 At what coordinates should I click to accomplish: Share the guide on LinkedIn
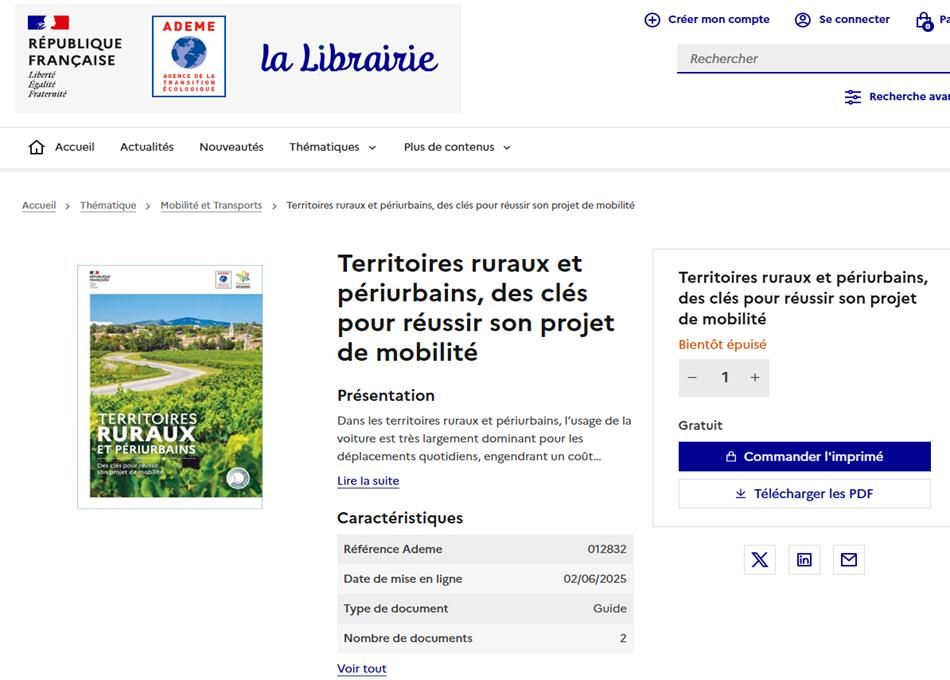804,559
